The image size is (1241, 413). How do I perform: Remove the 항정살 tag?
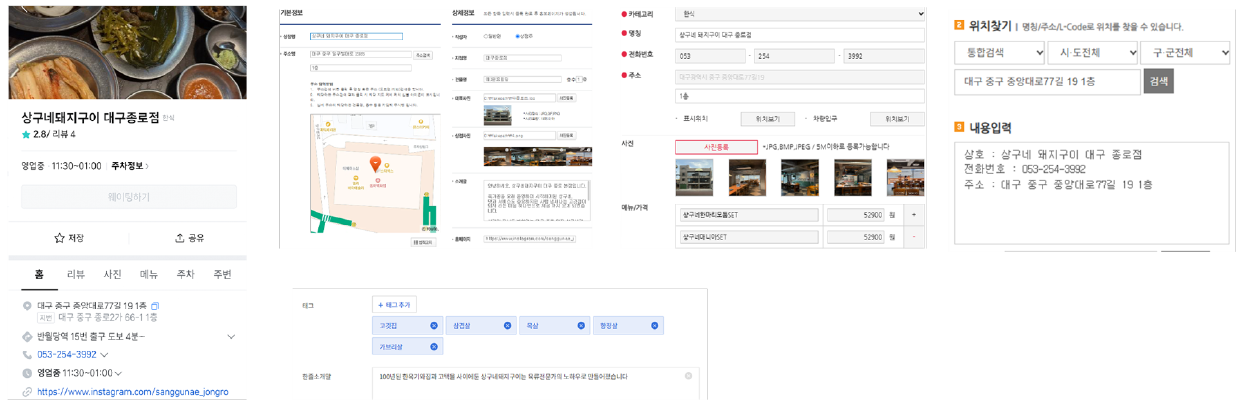tap(655, 326)
